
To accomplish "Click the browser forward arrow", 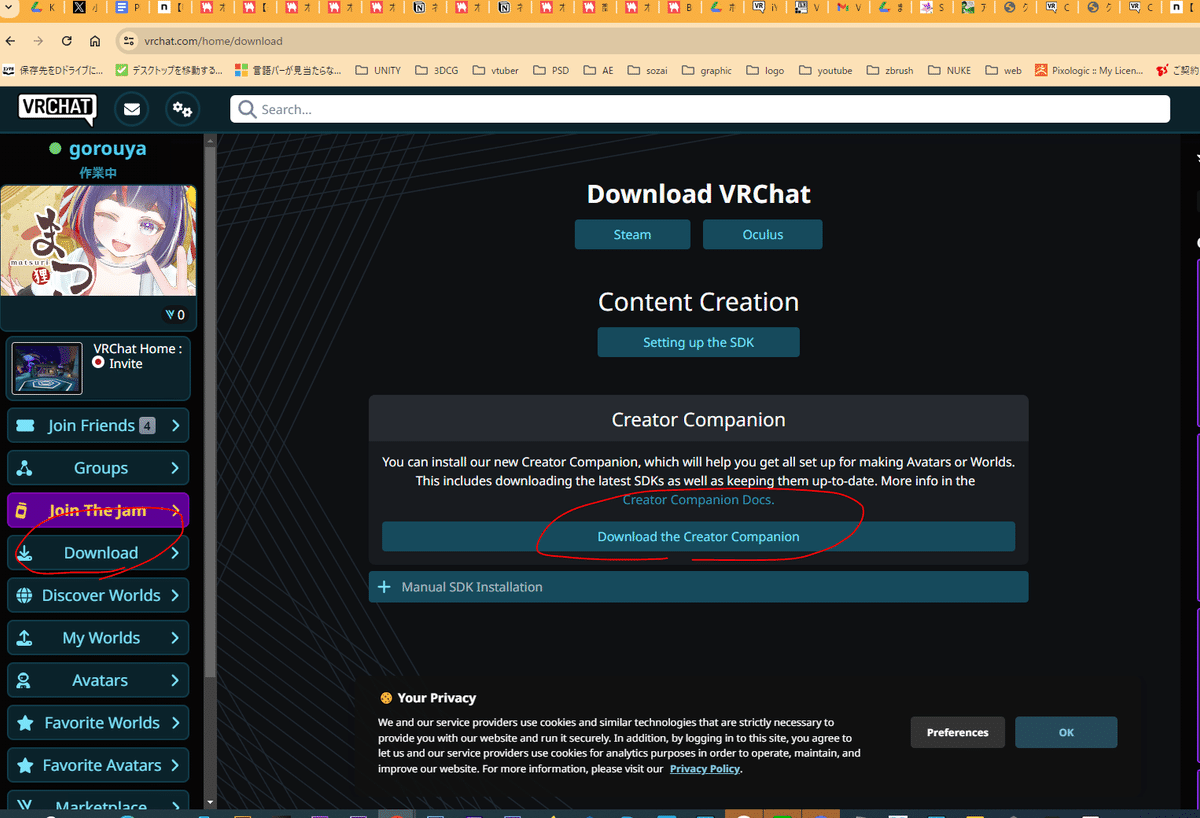I will tap(38, 41).
